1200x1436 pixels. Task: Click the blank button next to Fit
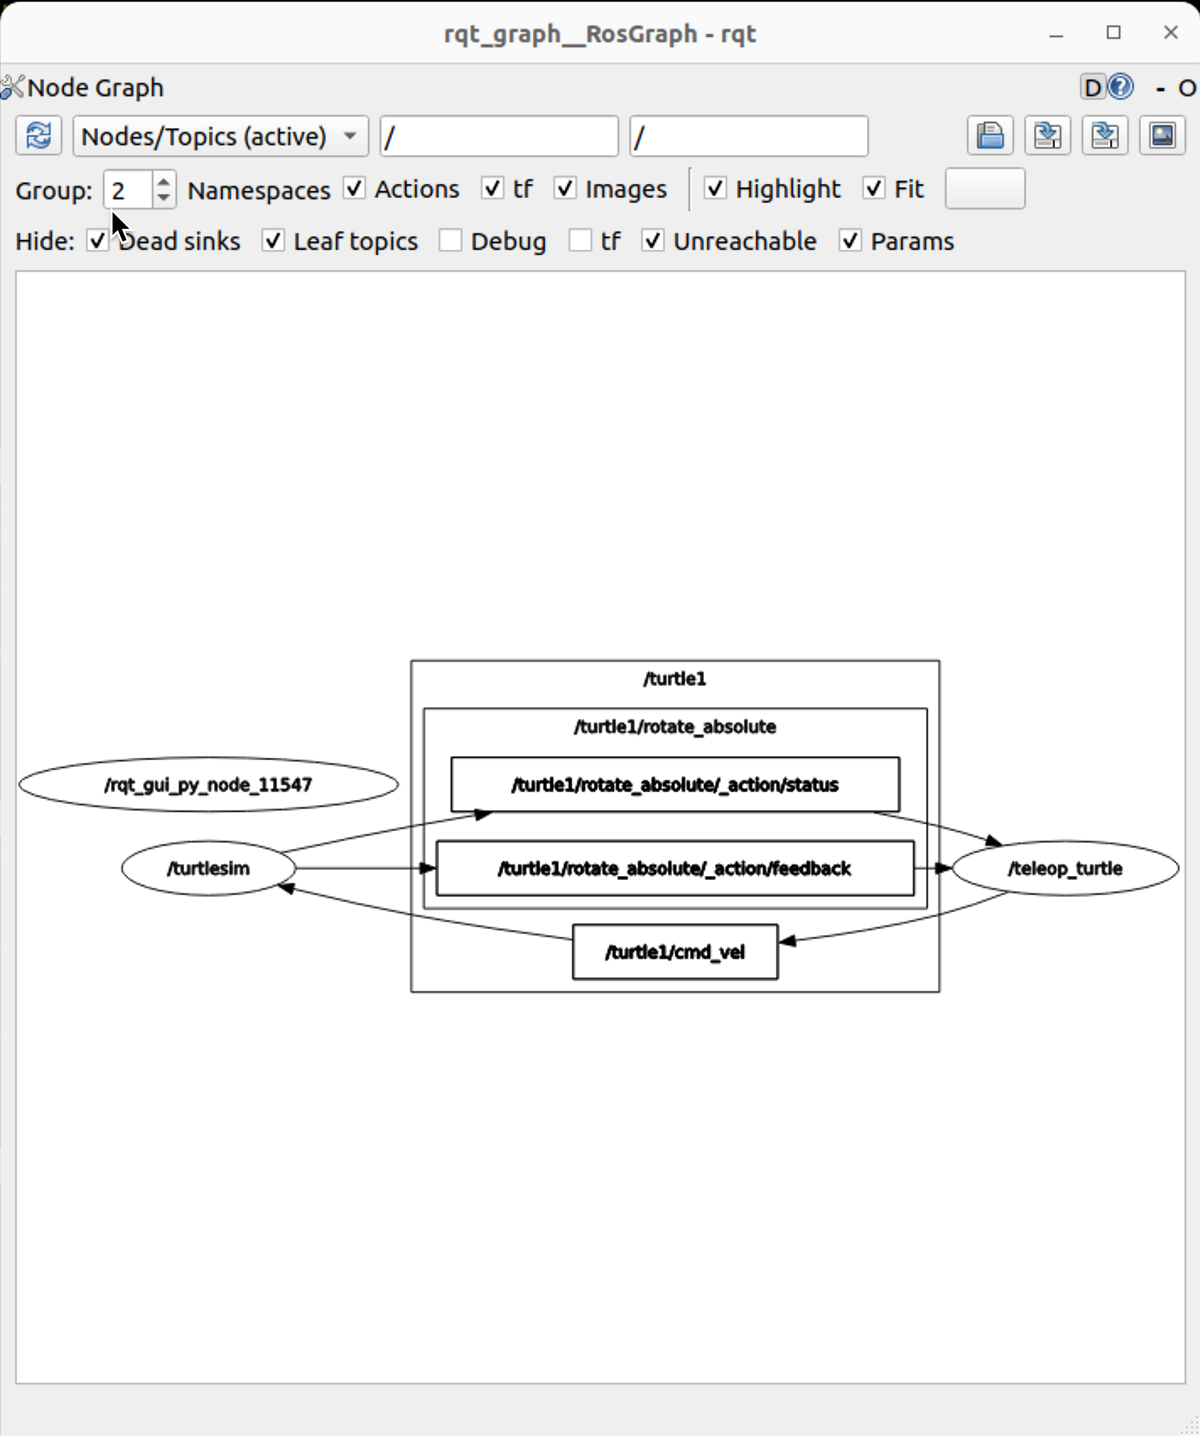coord(984,189)
